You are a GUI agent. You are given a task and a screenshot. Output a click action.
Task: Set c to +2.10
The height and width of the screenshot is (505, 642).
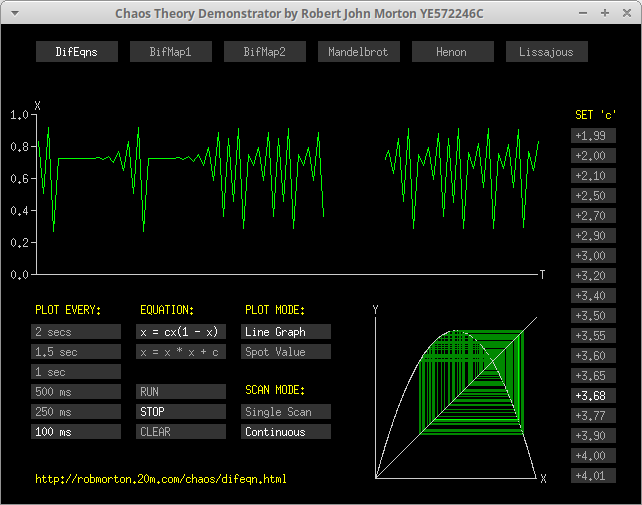coord(593,176)
